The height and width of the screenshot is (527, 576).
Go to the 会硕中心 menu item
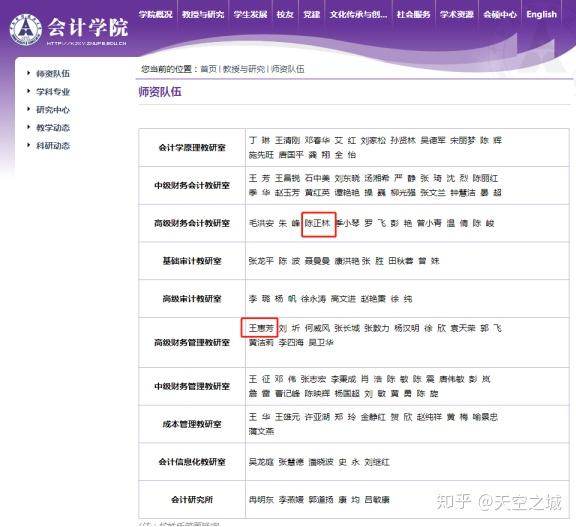500,14
